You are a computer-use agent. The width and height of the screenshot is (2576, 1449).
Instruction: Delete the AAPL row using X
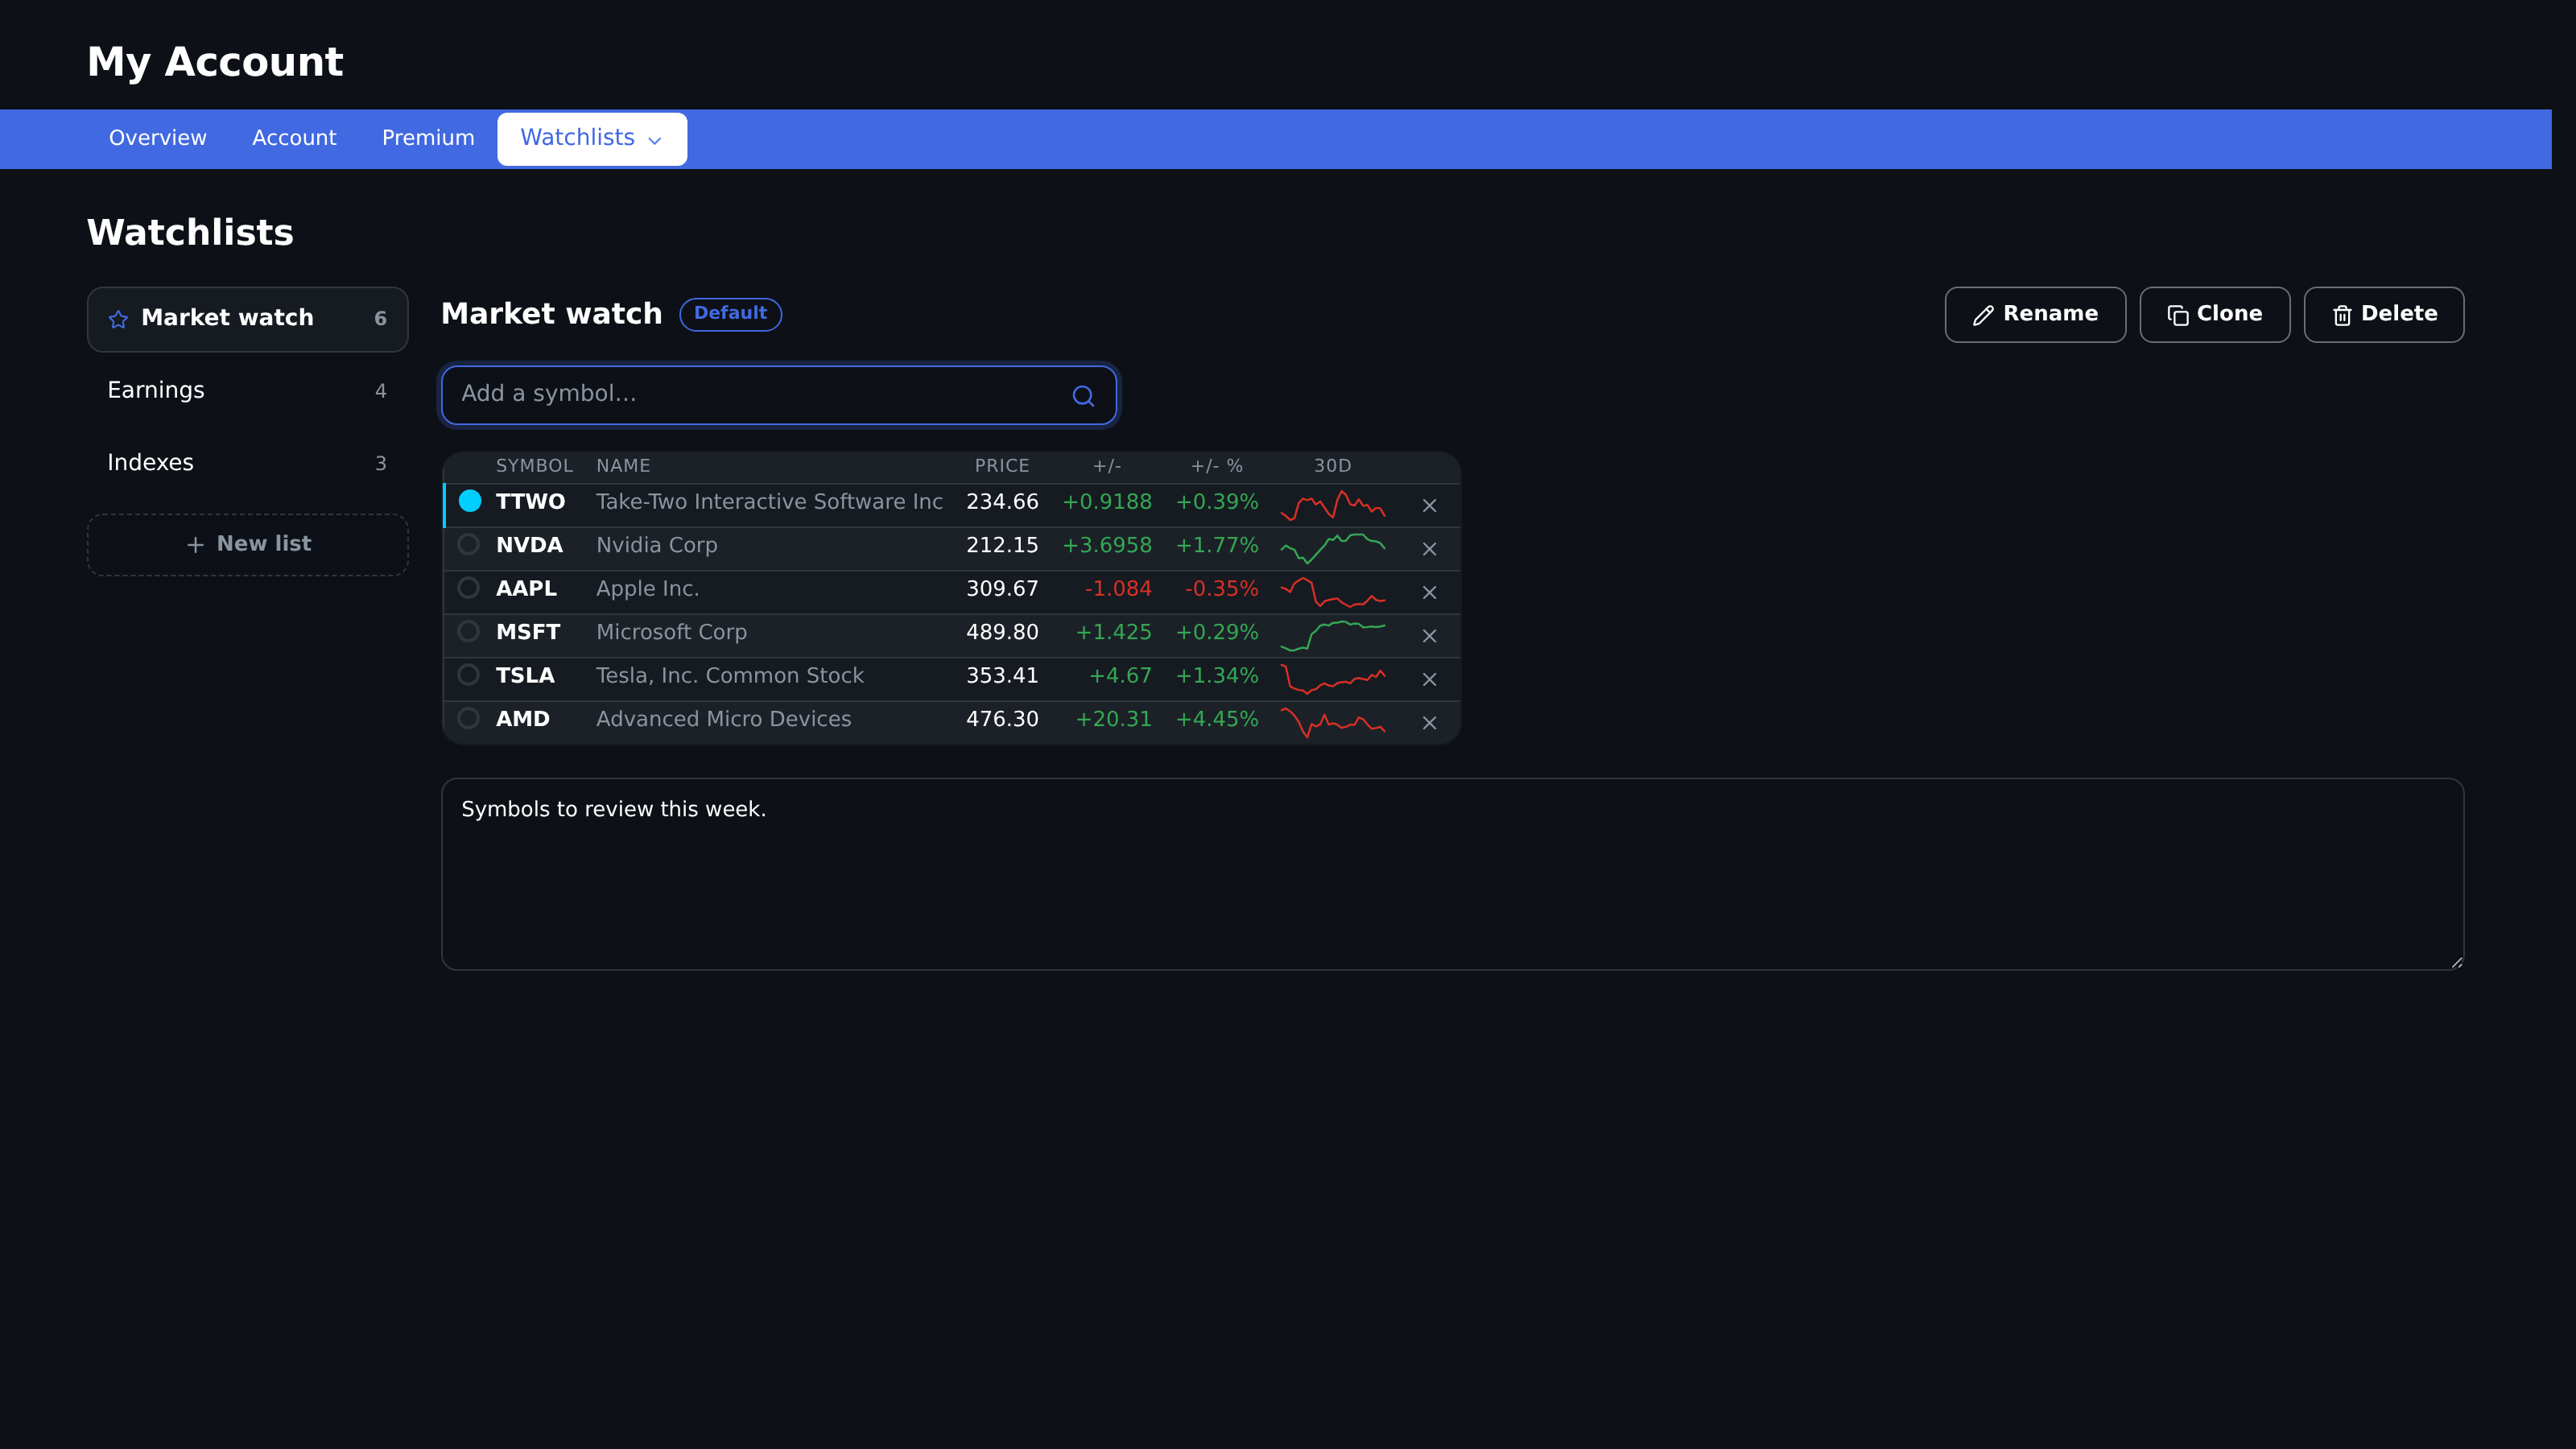pyautogui.click(x=1429, y=593)
